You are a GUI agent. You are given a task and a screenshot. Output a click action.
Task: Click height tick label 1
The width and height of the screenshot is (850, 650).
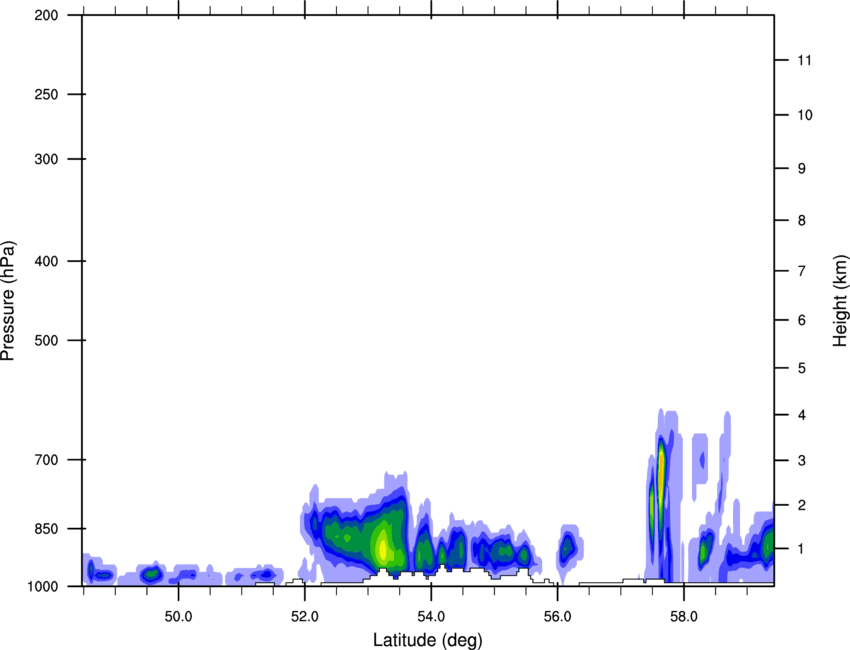click(801, 549)
